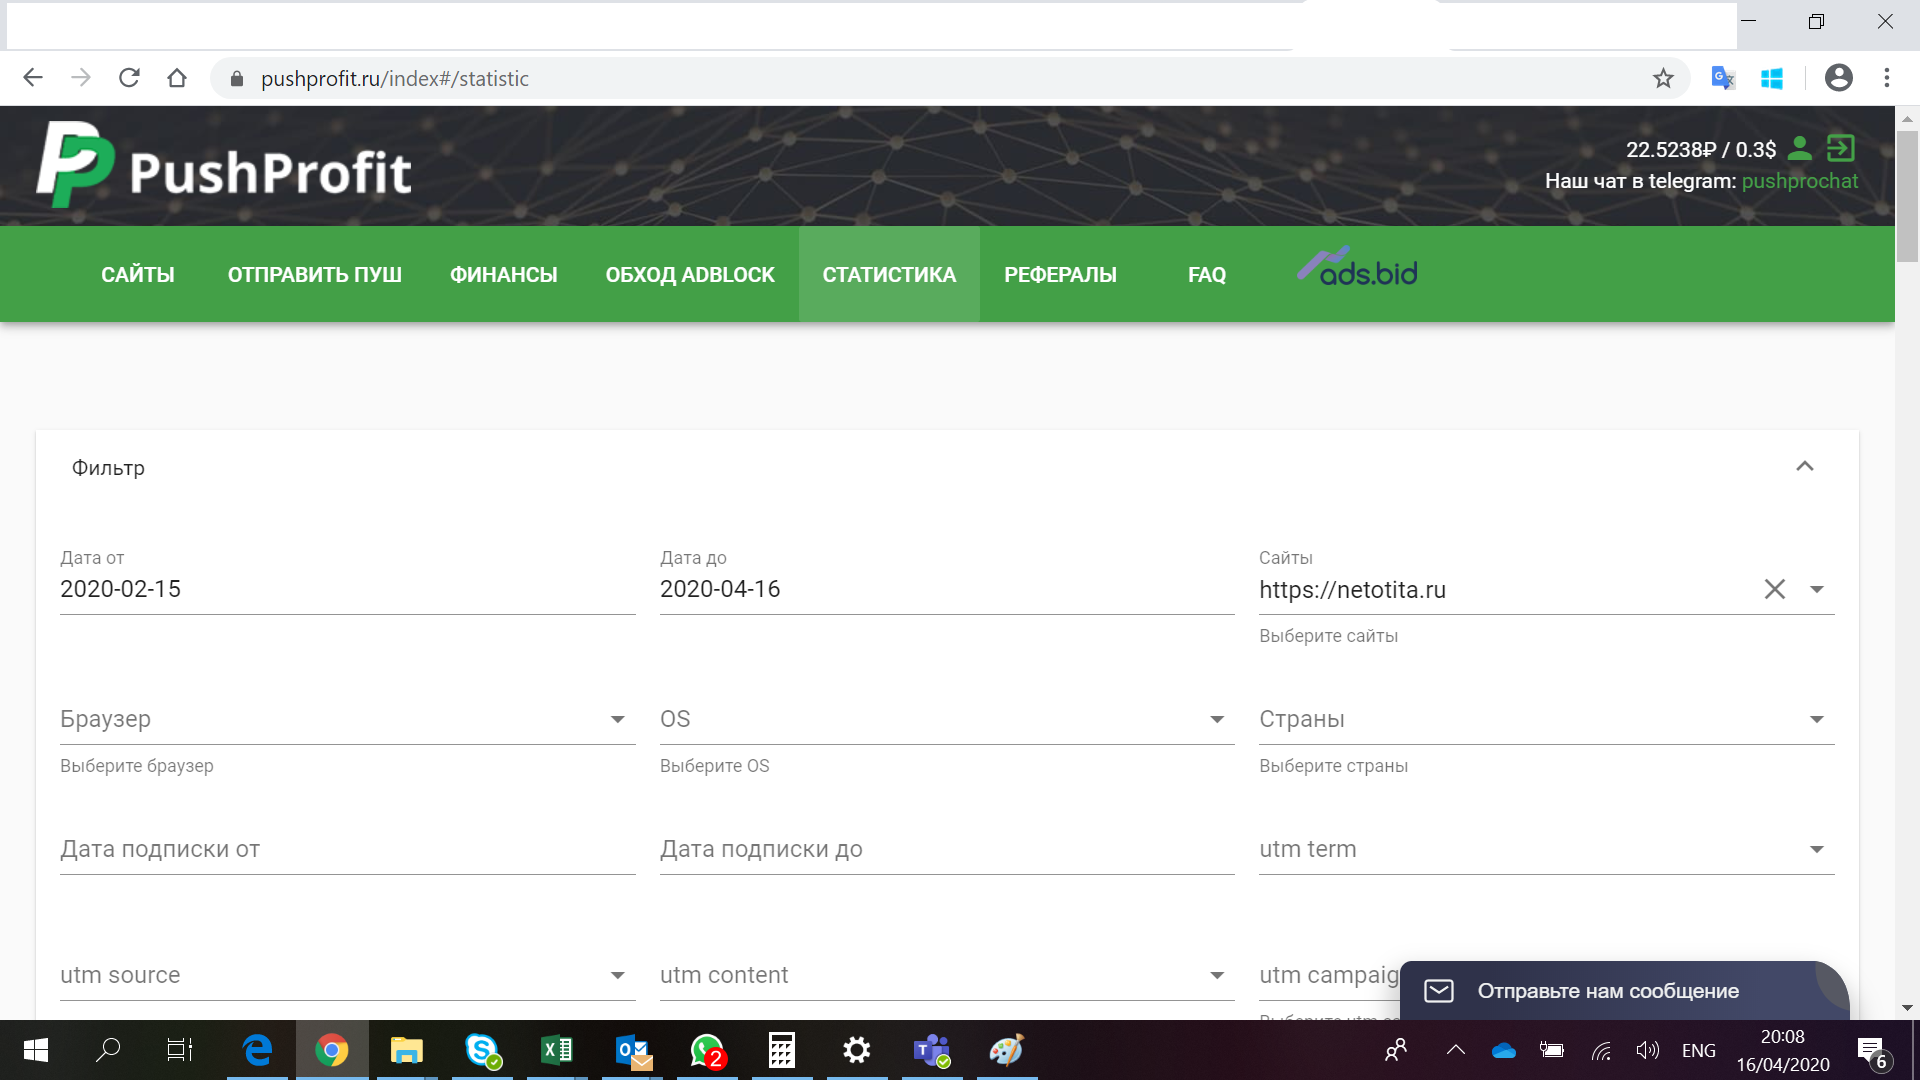Open the user profile icon
This screenshot has height=1080, width=1920.
(1799, 149)
